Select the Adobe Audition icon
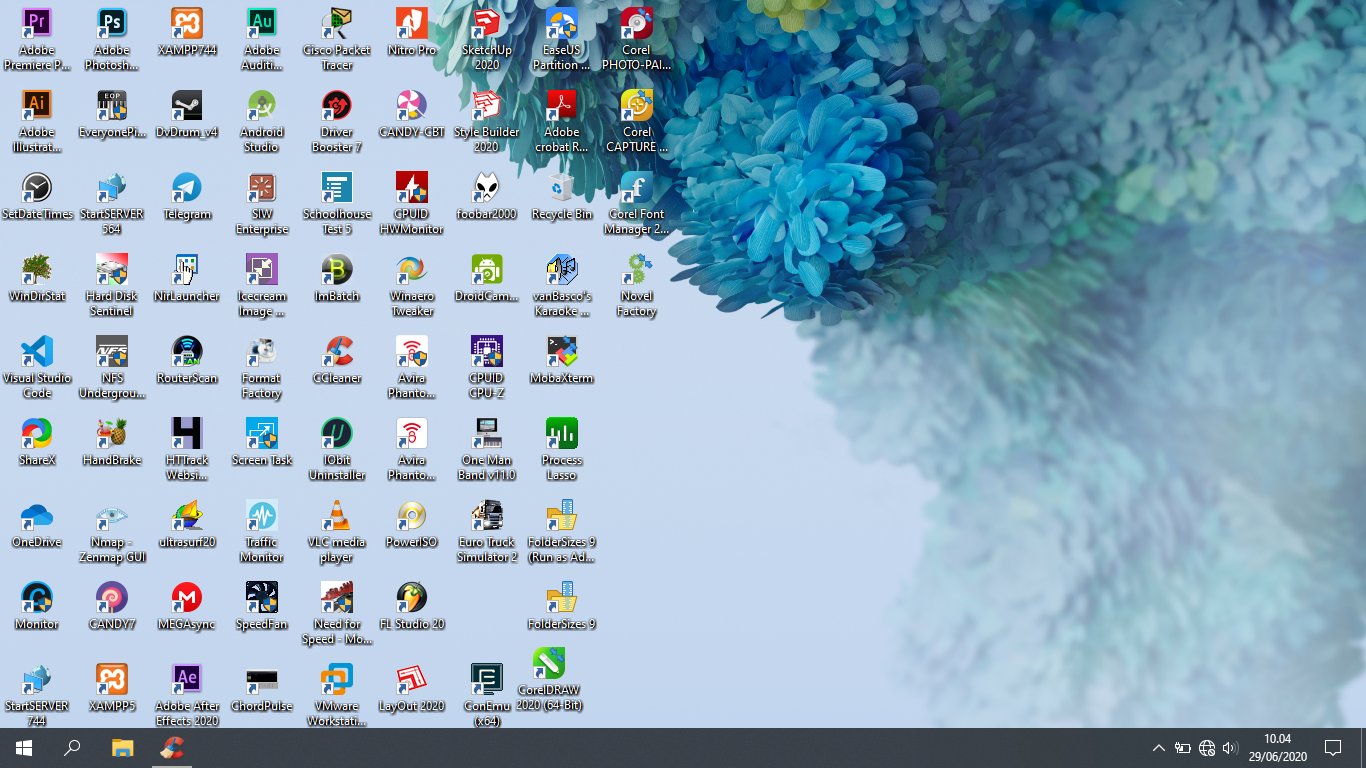The width and height of the screenshot is (1366, 768). [x=262, y=38]
